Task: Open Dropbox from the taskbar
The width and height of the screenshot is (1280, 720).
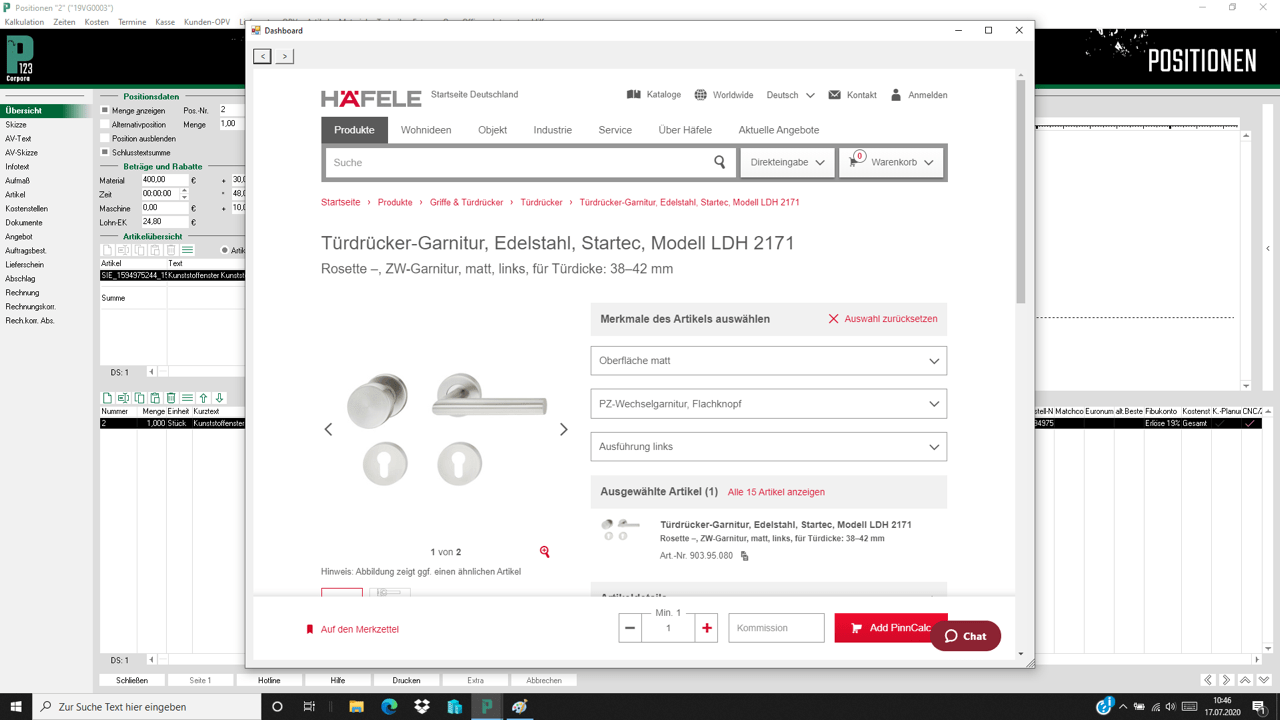Action: pos(422,706)
